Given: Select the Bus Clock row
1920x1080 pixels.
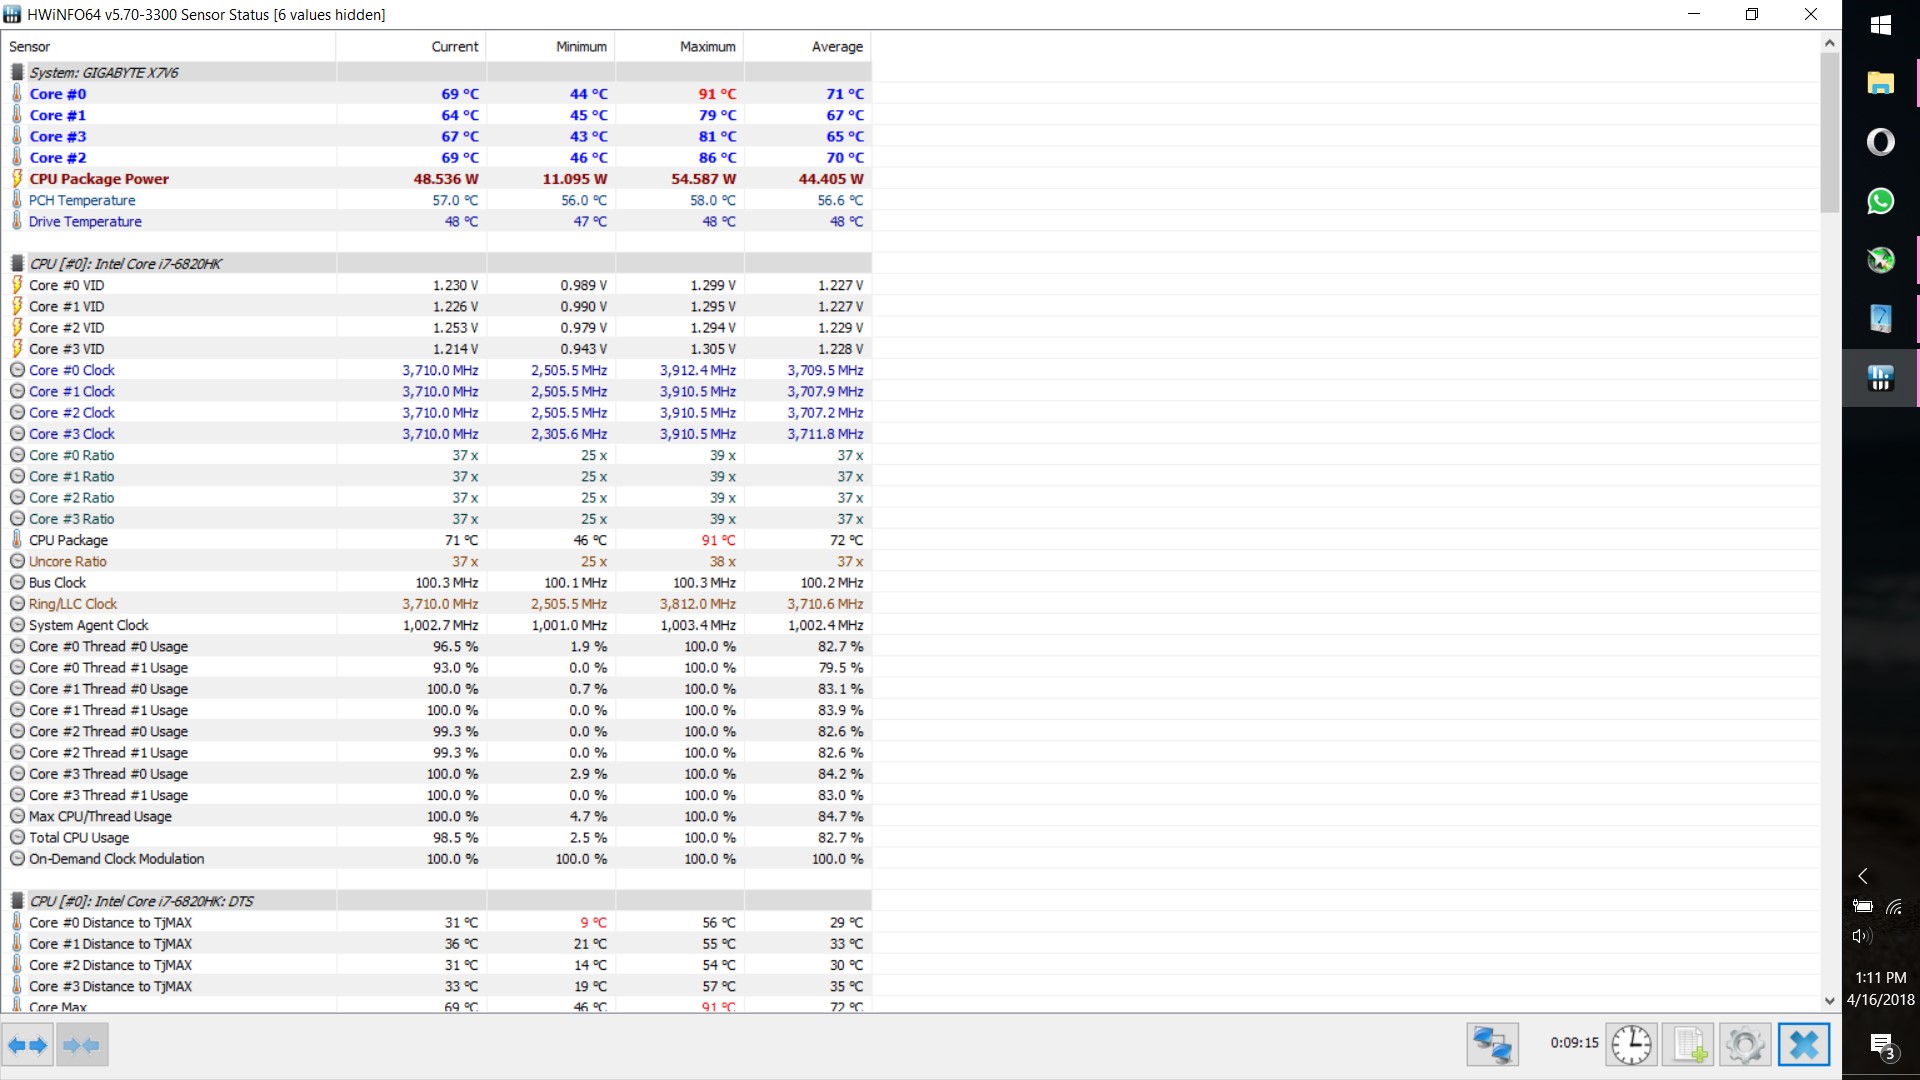Looking at the screenshot, I should coord(436,582).
